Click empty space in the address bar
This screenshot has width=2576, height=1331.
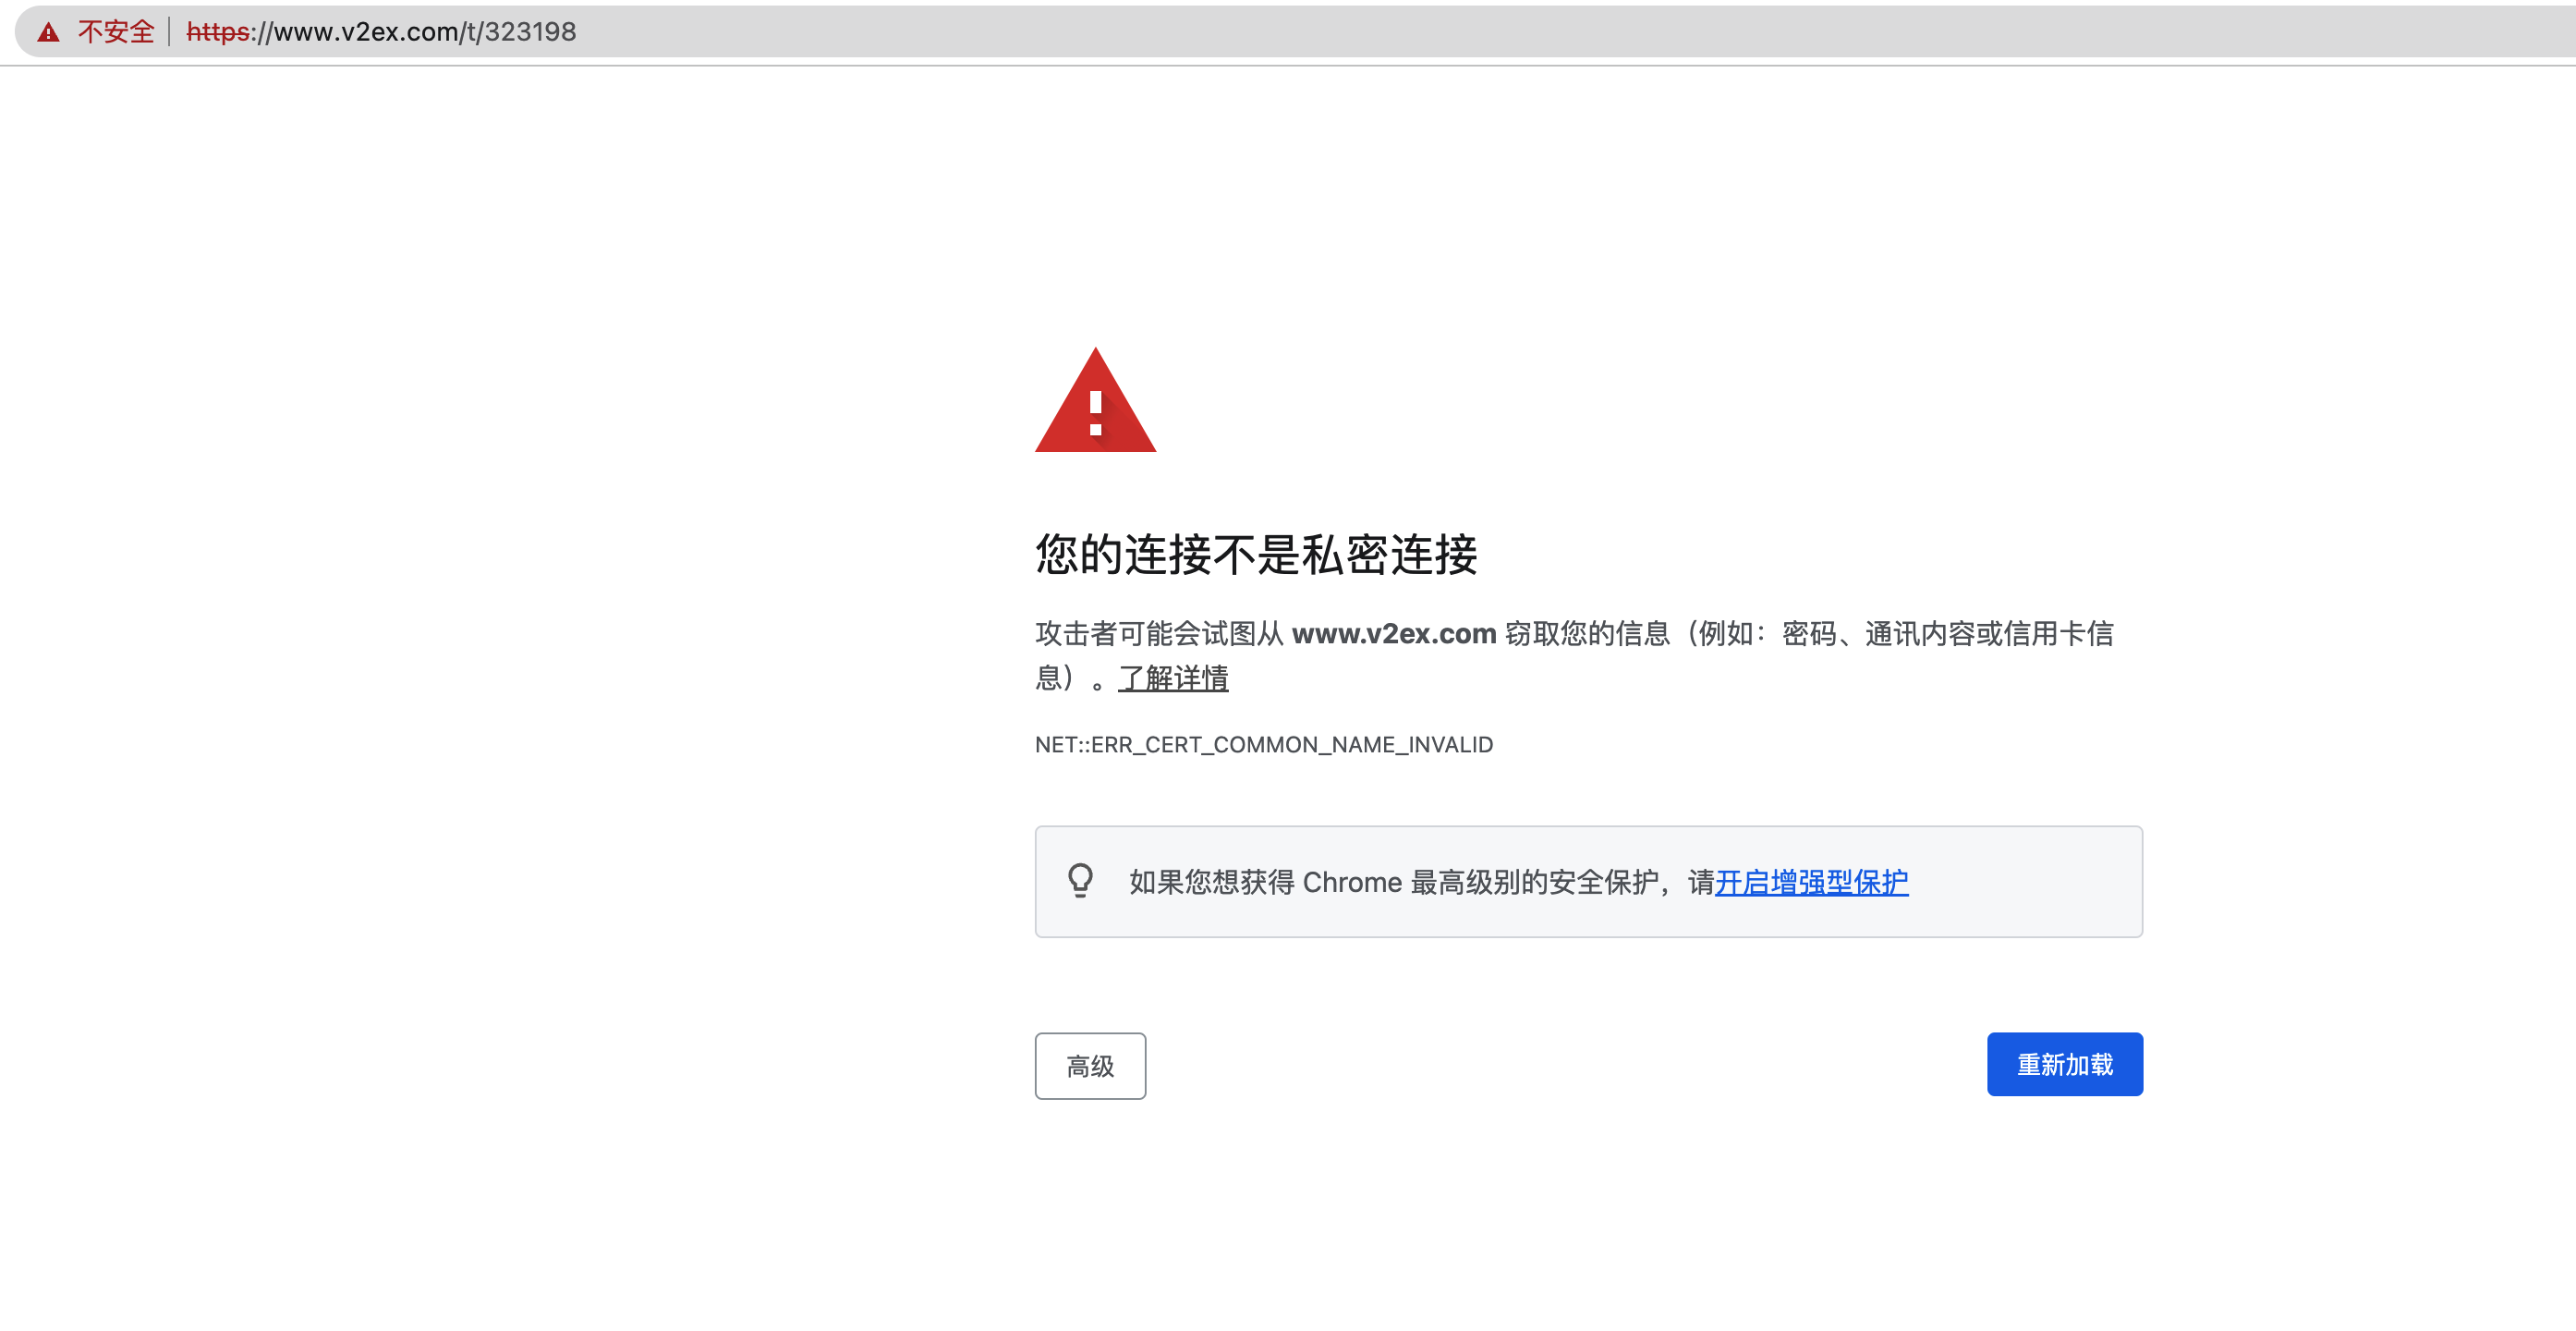pyautogui.click(x=1500, y=32)
